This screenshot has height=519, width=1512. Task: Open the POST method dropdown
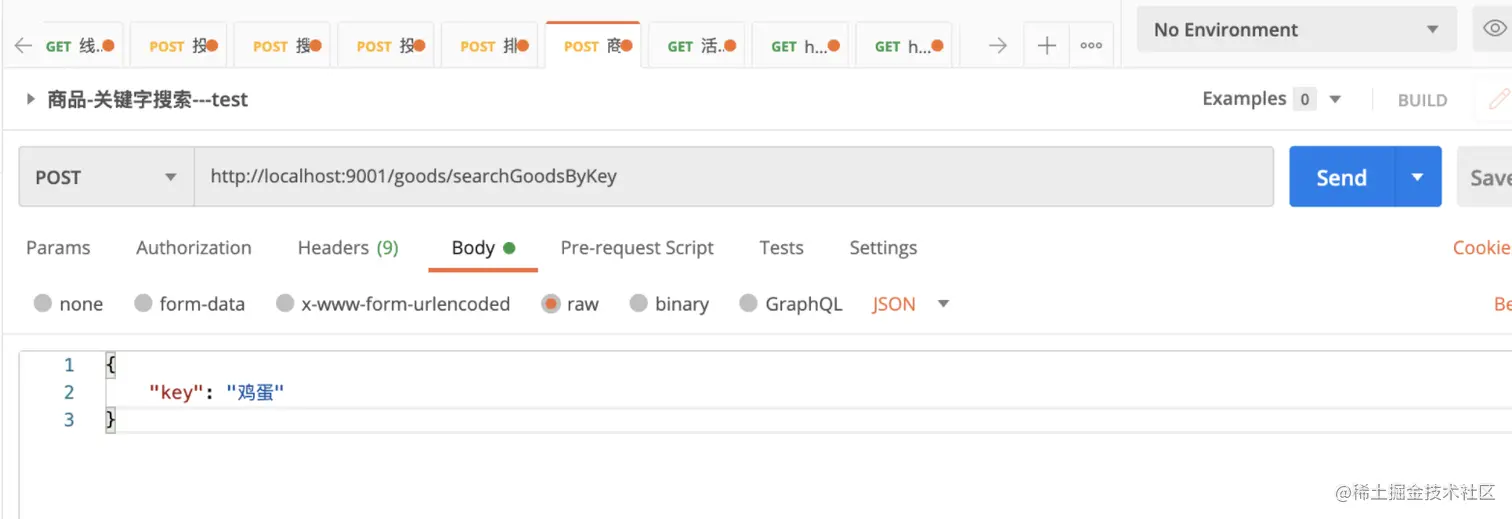click(106, 177)
